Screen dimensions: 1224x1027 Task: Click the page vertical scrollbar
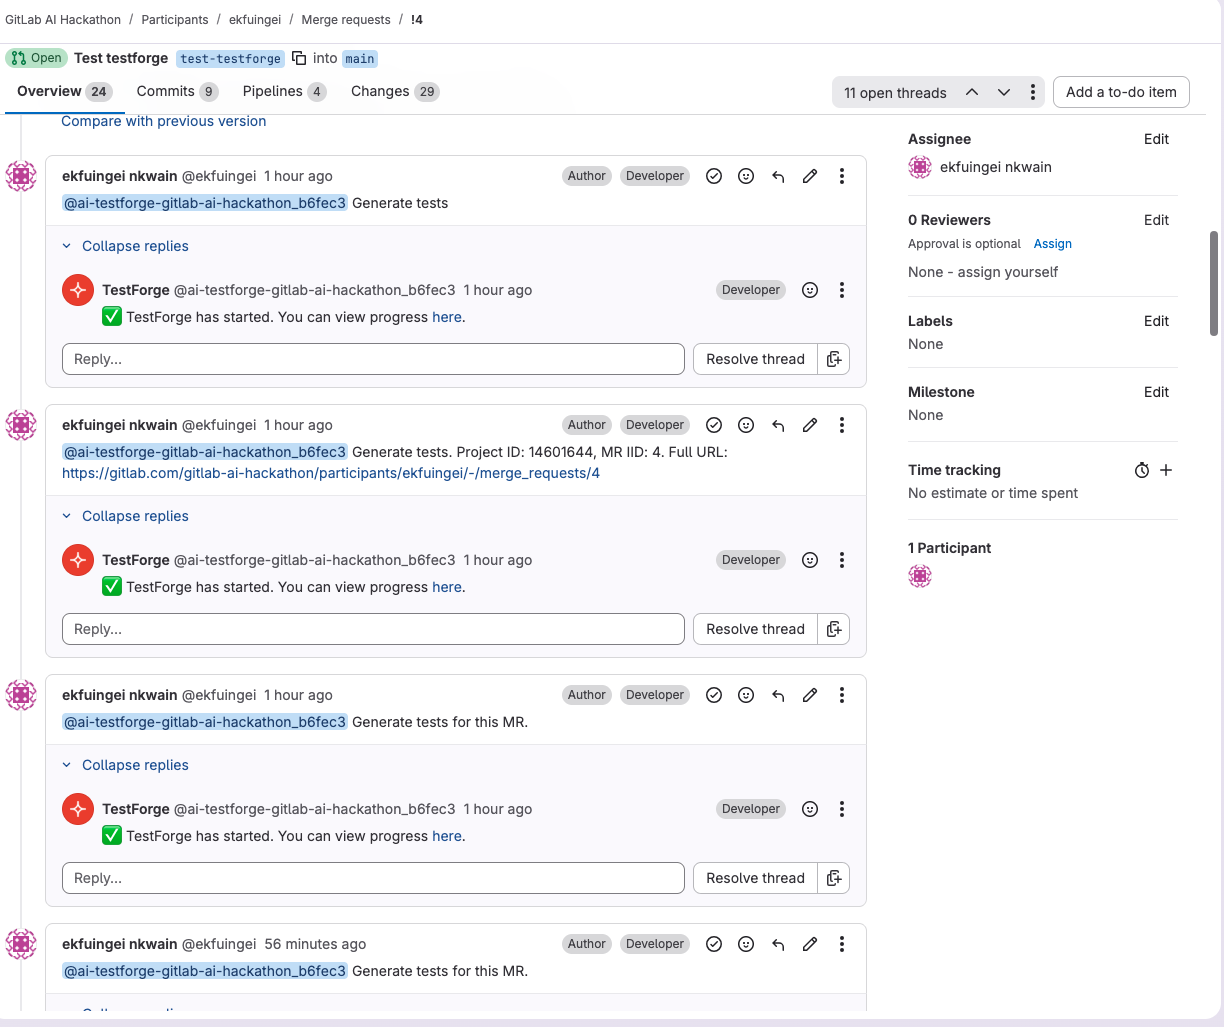[x=1214, y=284]
